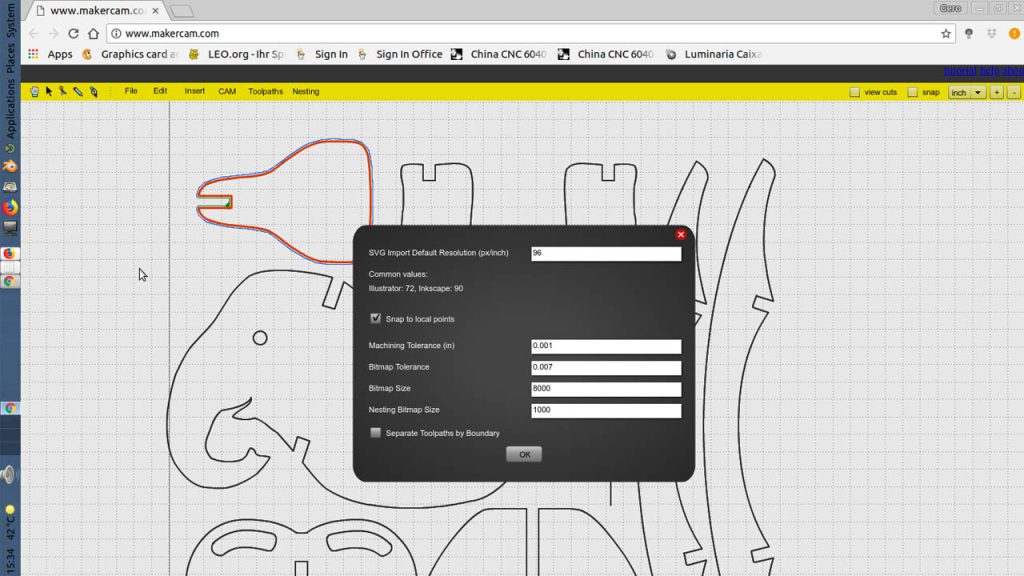View site information icon in address bar

116,33
